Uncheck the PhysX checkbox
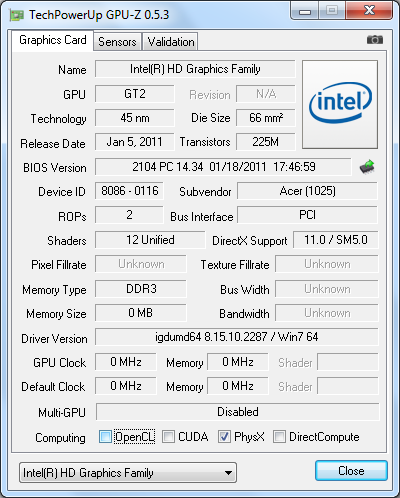Image resolution: width=400 pixels, height=498 pixels. [224, 437]
